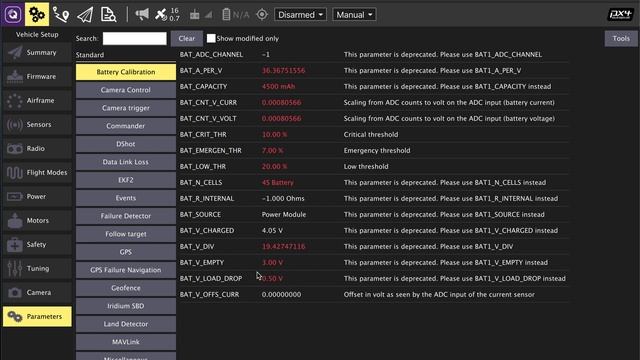Edit BAT_V_DIV value 19.42747116
This screenshot has height=360, width=640.
click(x=283, y=247)
